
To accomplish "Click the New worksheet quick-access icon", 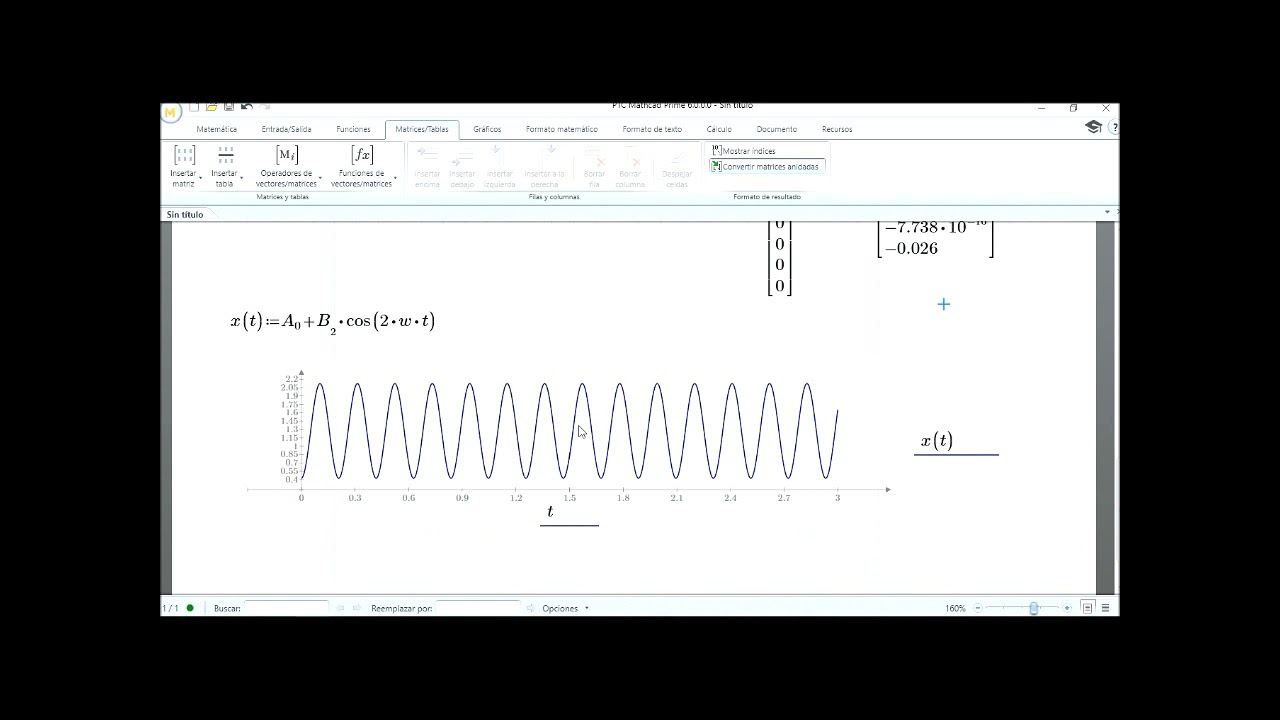I will pos(195,106).
